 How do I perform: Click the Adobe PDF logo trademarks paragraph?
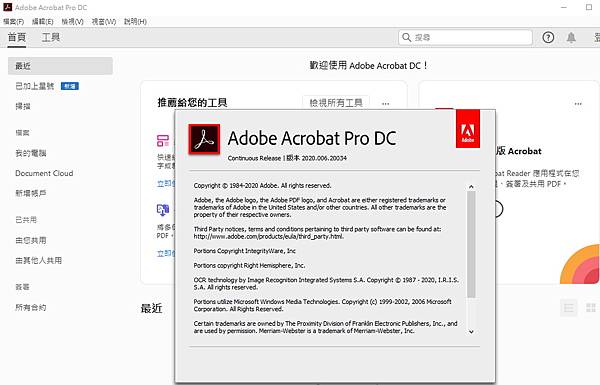point(320,207)
